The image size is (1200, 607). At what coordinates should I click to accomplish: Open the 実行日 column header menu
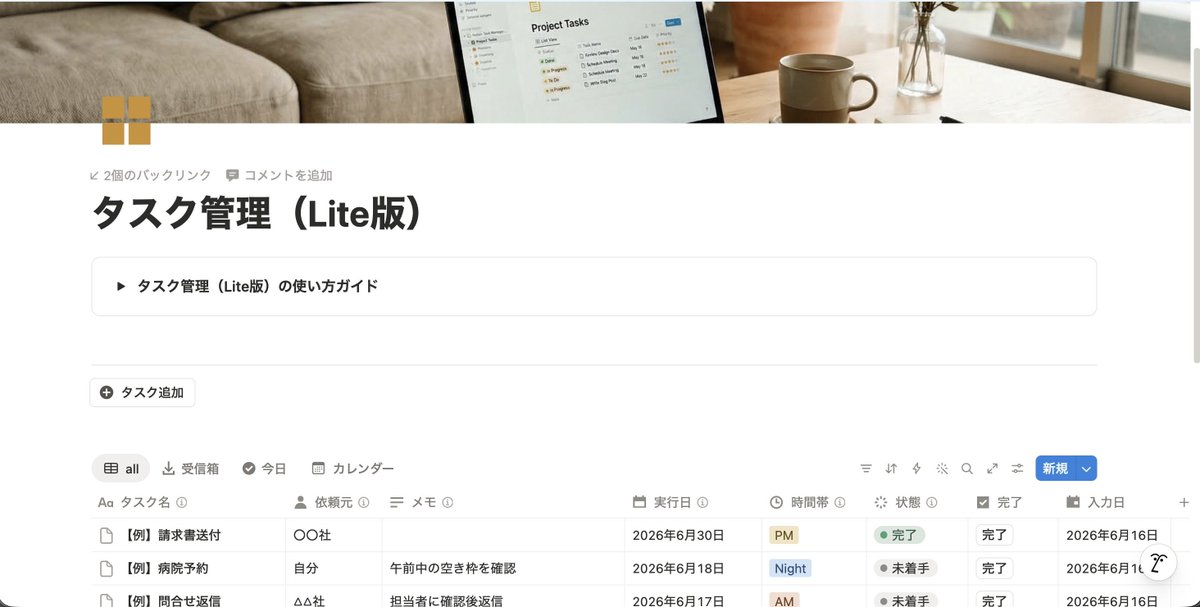click(694, 502)
